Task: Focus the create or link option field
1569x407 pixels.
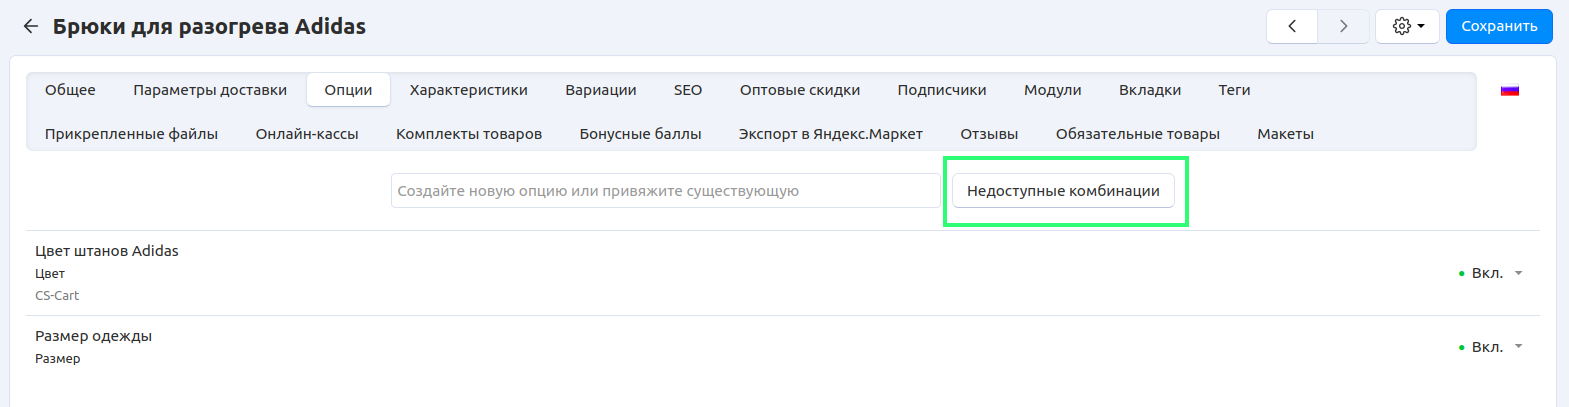Action: 665,191
